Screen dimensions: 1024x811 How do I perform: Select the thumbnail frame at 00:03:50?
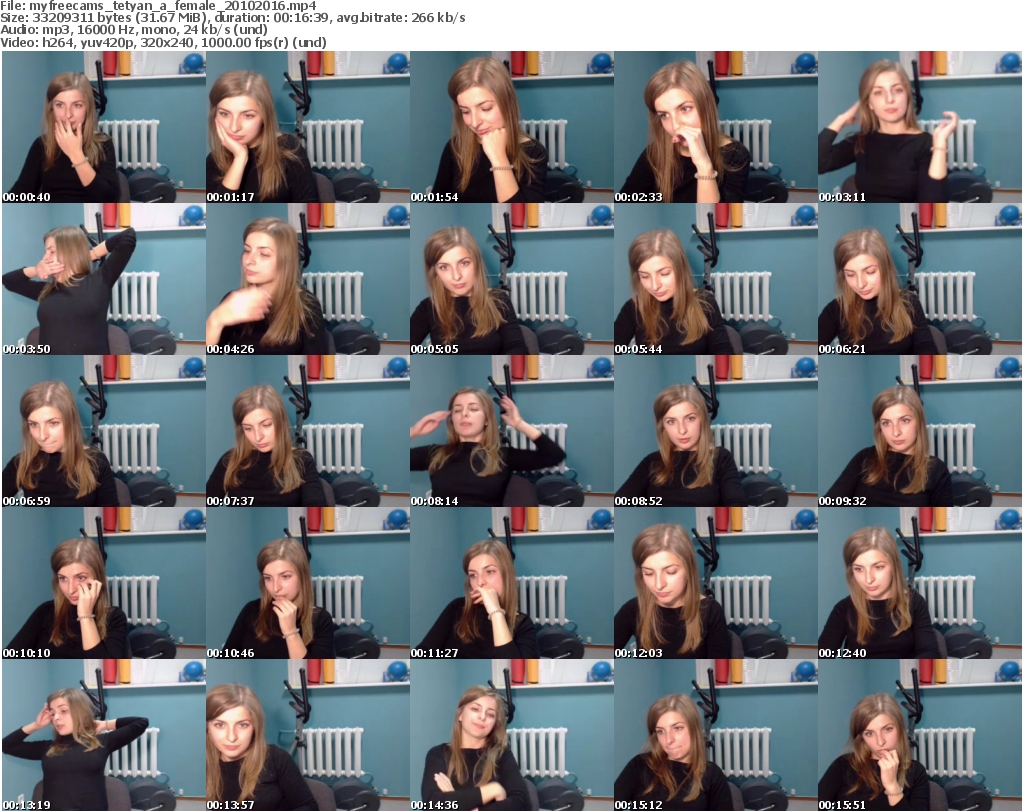[104, 279]
